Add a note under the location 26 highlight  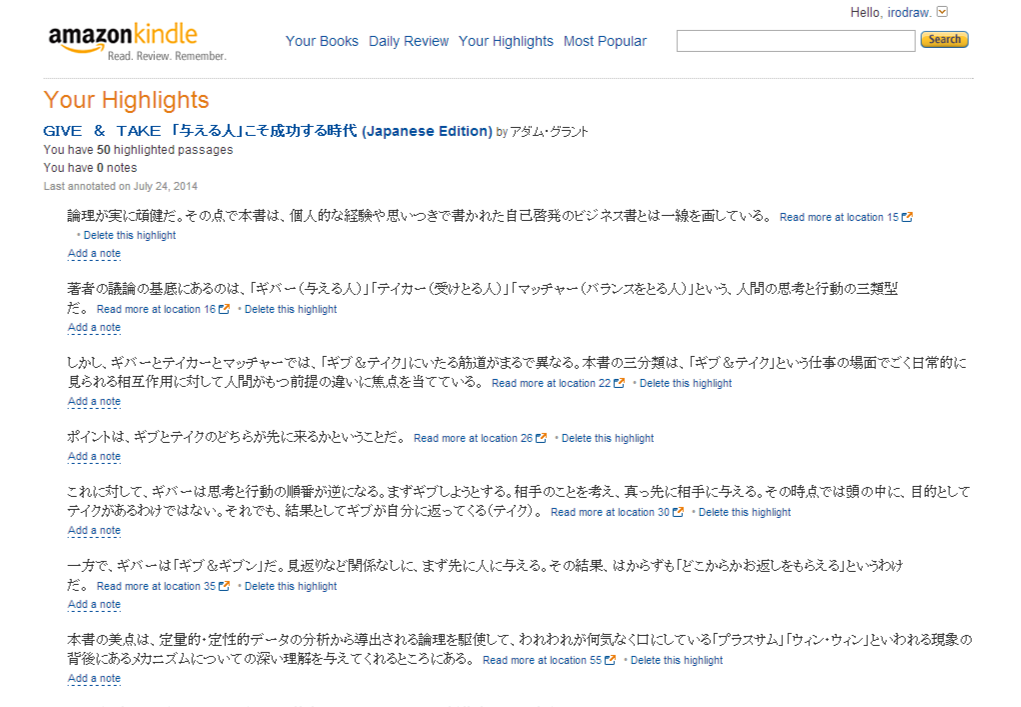pos(94,457)
